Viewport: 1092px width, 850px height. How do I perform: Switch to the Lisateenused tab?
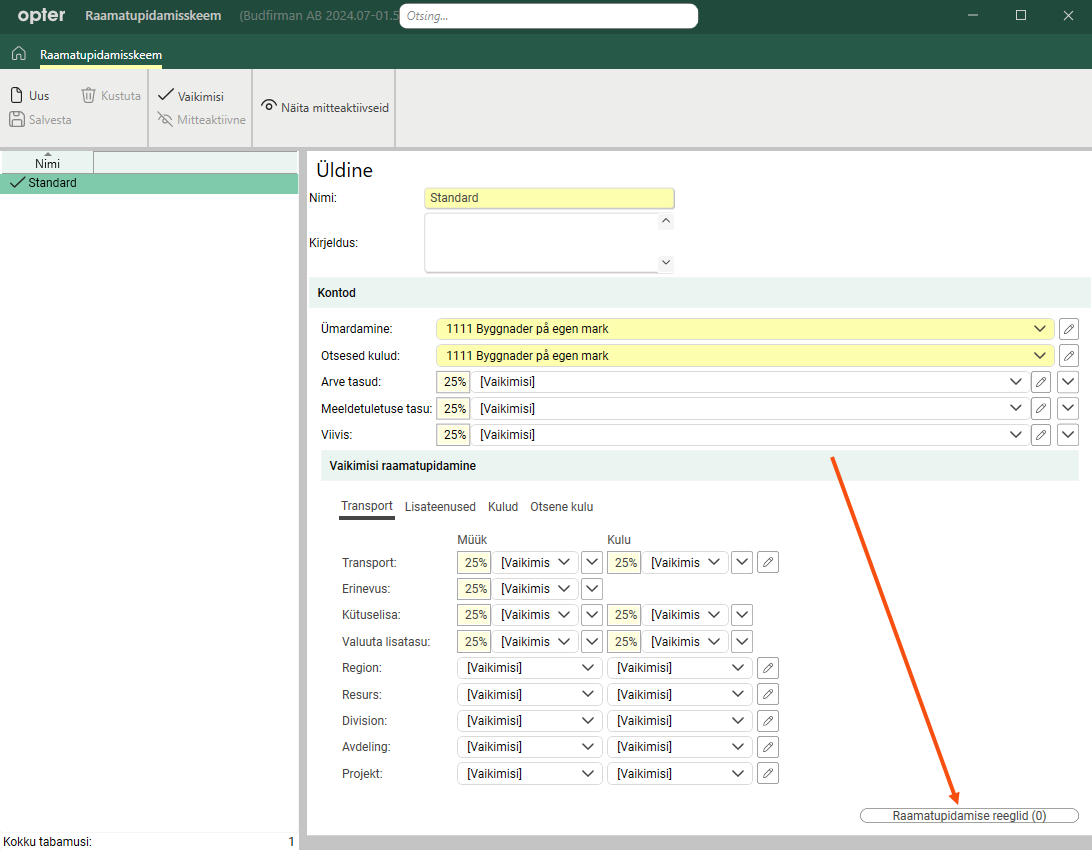440,507
